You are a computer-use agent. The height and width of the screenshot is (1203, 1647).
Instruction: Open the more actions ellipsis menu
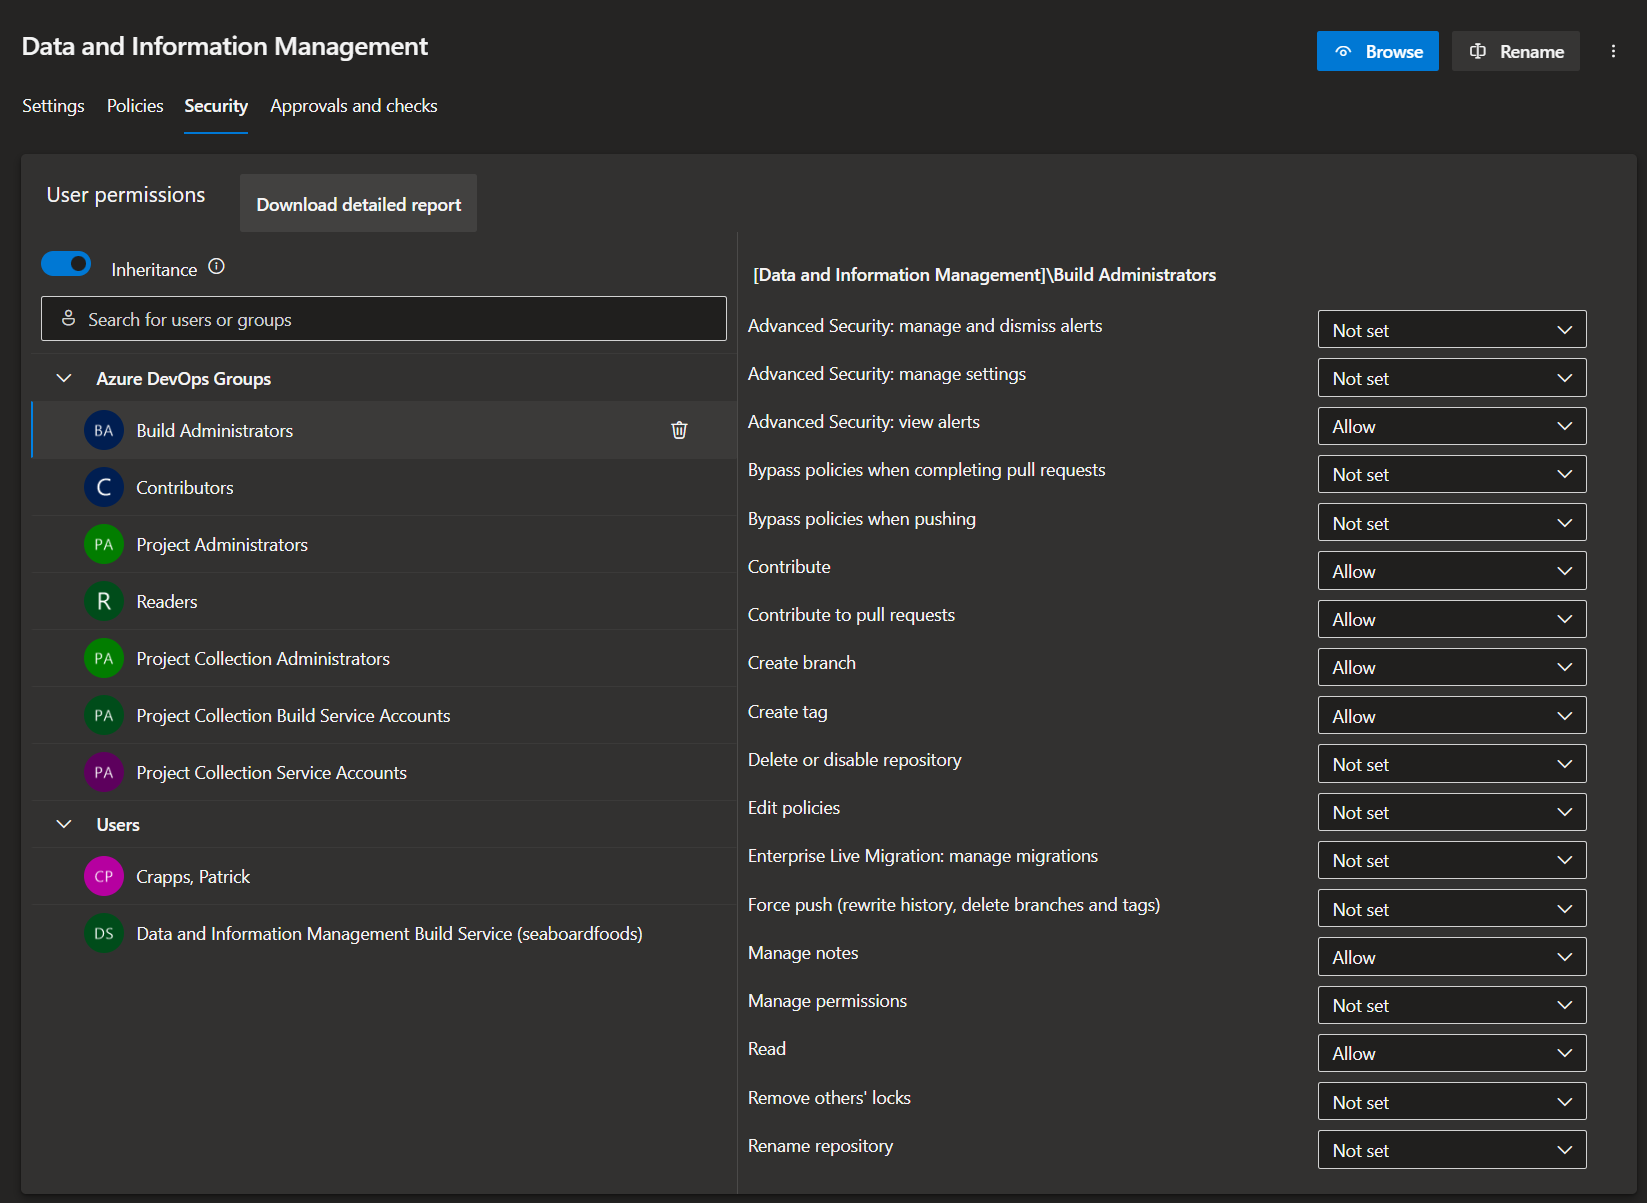(1613, 51)
